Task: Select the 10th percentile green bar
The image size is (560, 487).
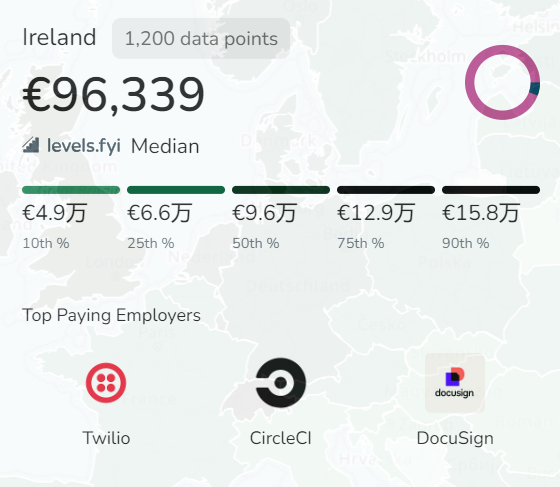Action: 71,190
